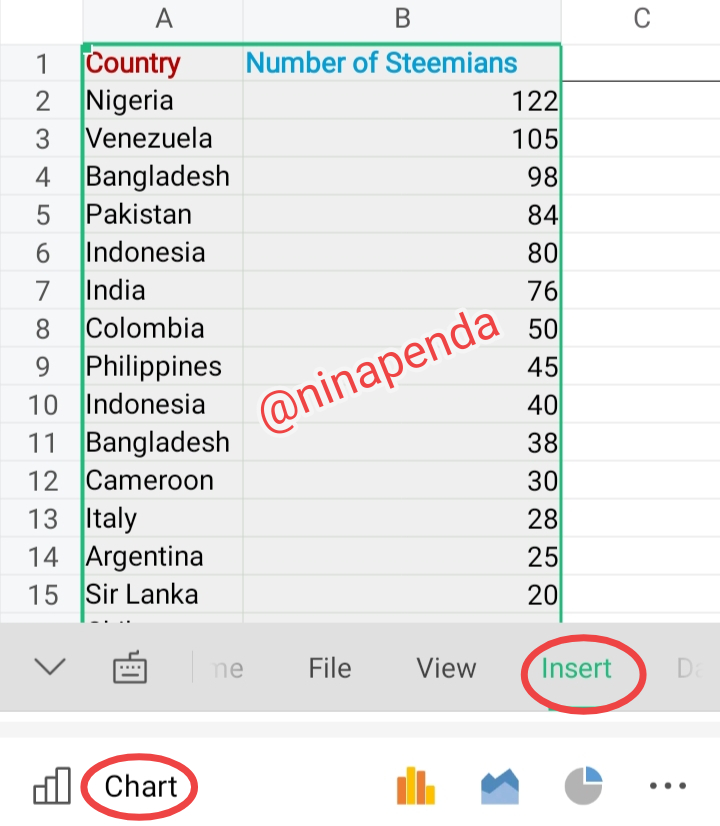
Task: Select row 8 header
Action: click(x=42, y=328)
